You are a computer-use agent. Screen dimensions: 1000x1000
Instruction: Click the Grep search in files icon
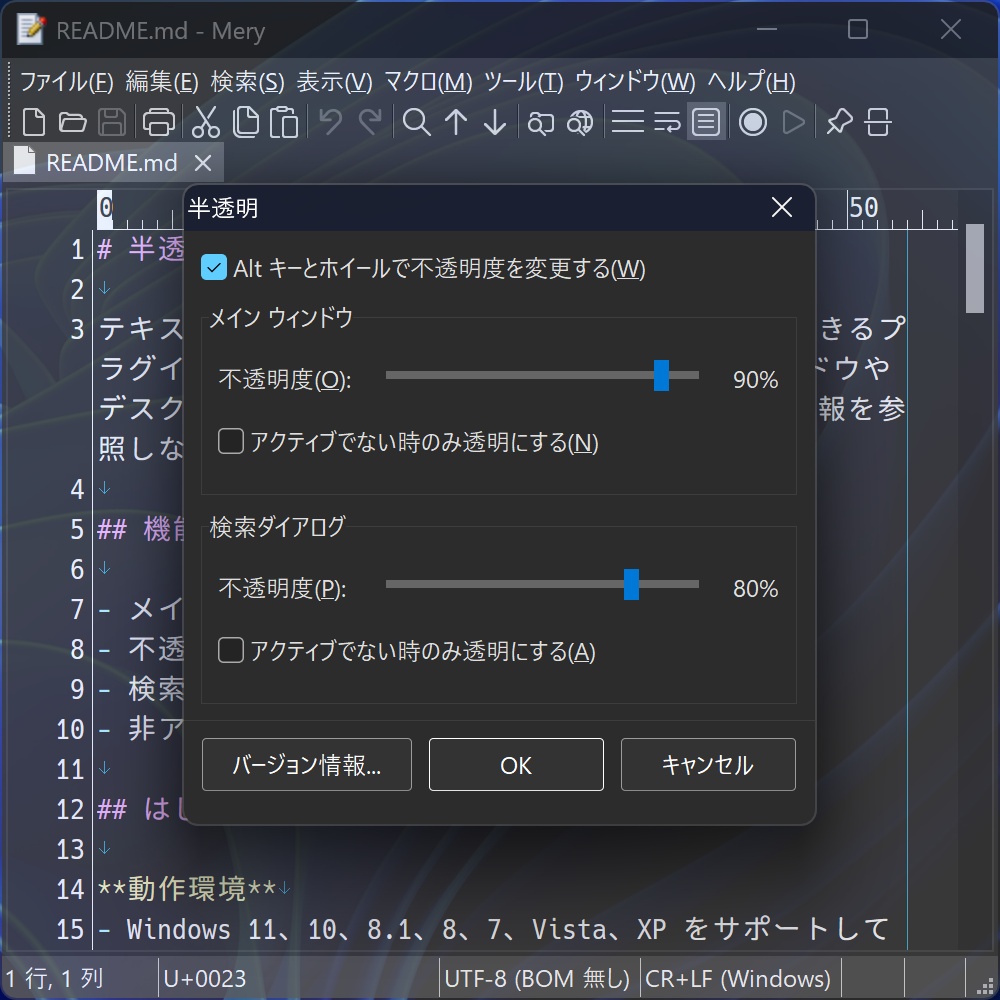[x=580, y=122]
